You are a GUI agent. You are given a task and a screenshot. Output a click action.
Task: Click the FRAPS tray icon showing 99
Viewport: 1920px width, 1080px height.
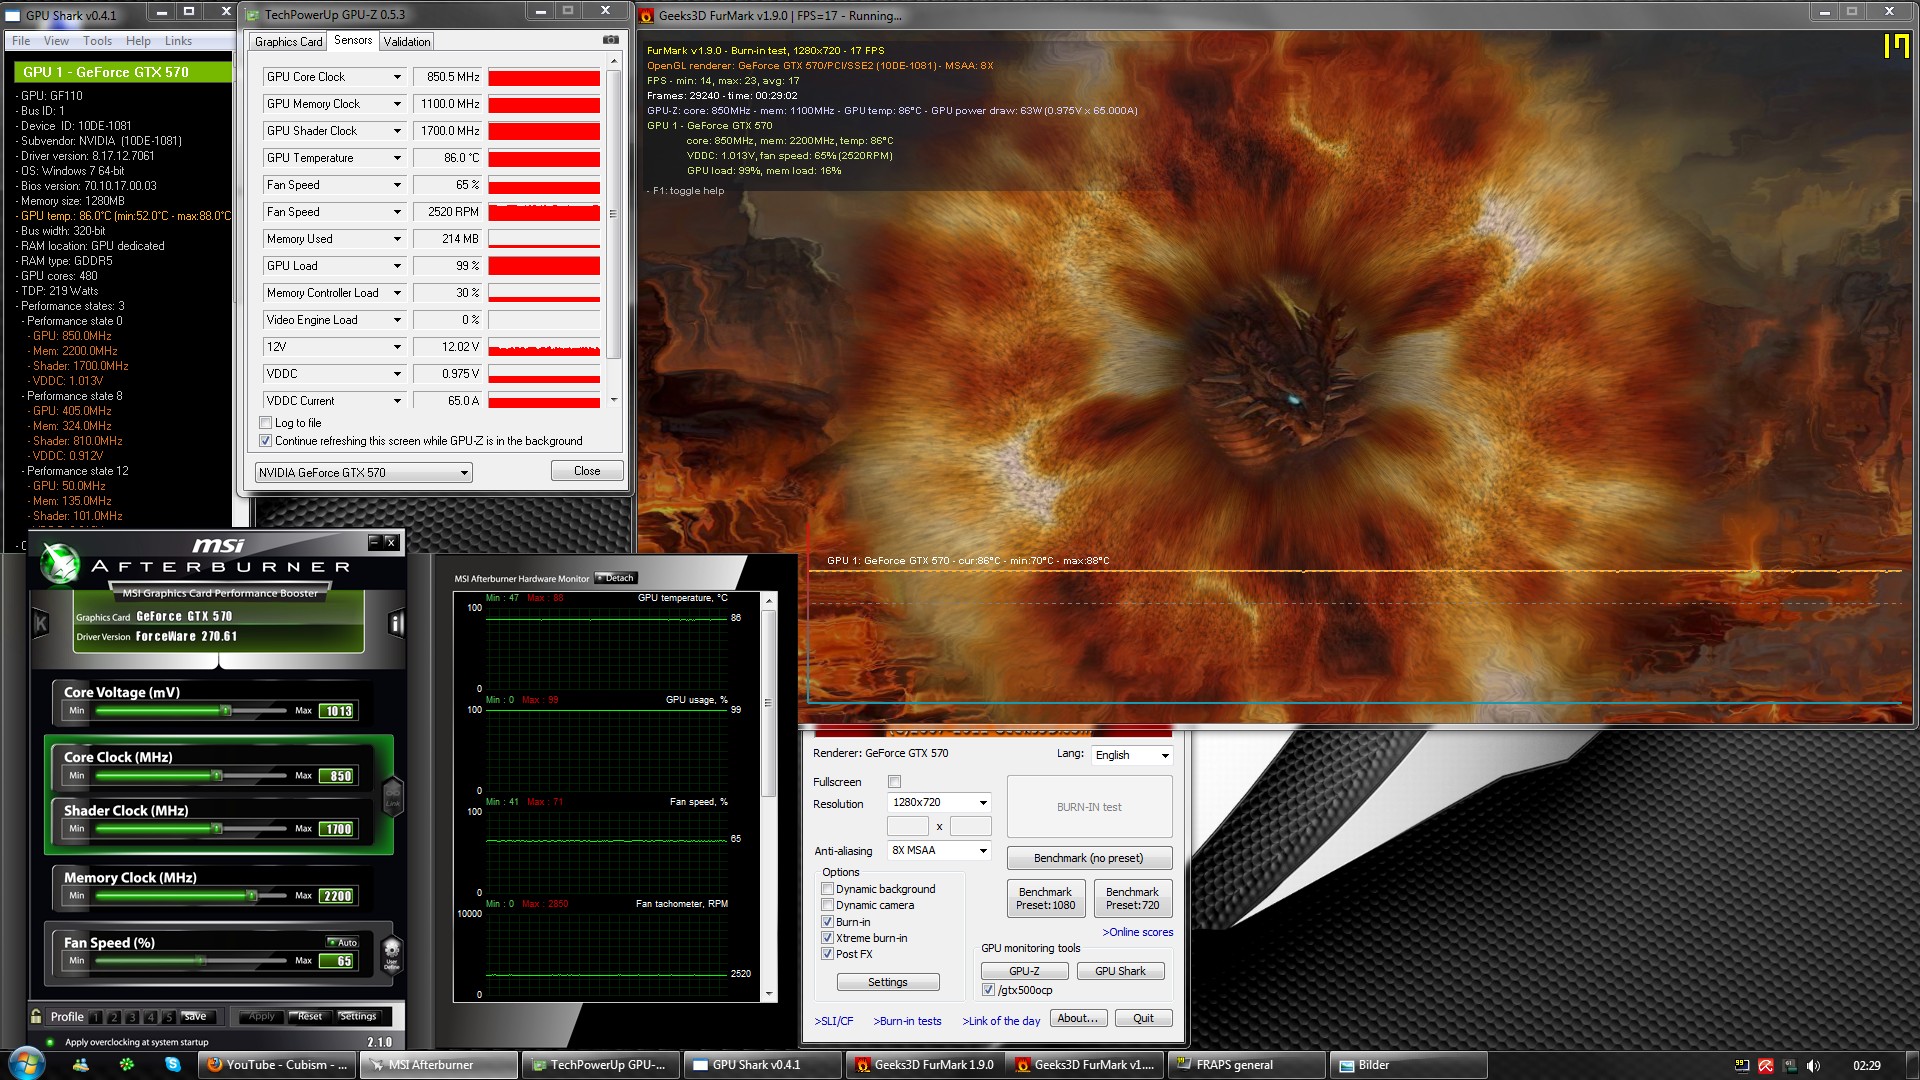[1742, 1066]
